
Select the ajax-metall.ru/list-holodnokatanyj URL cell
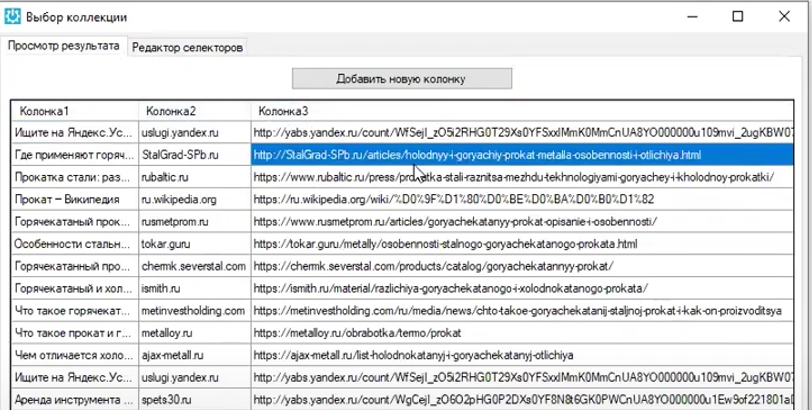pyautogui.click(x=522, y=355)
